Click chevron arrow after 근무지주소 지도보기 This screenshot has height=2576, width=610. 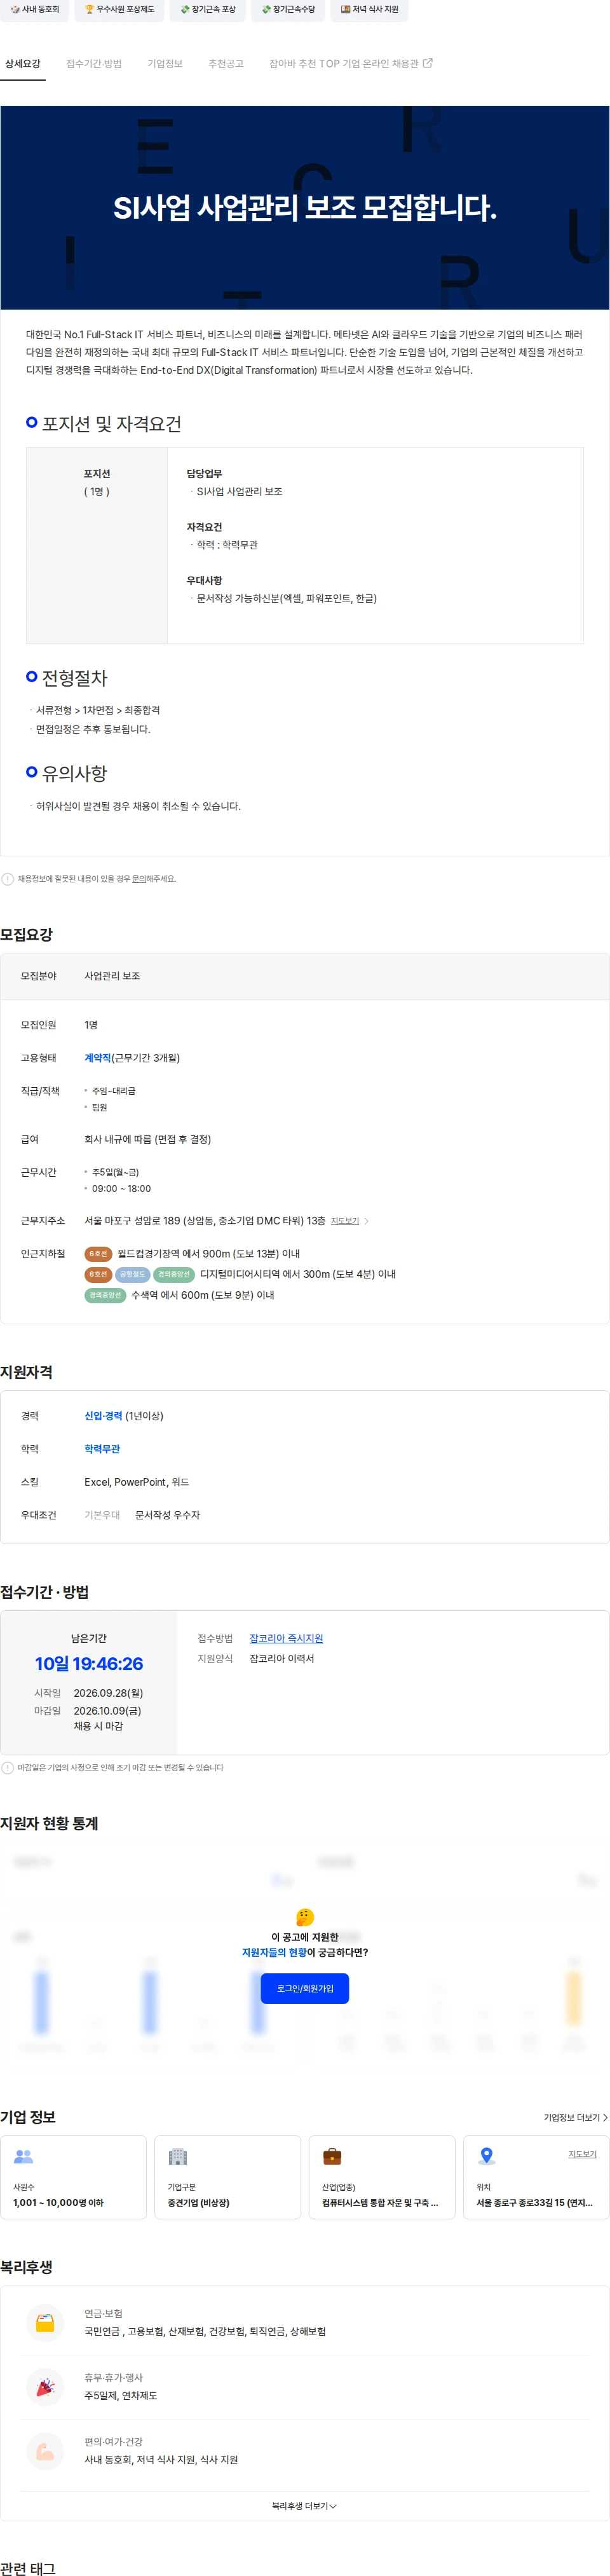click(367, 1221)
